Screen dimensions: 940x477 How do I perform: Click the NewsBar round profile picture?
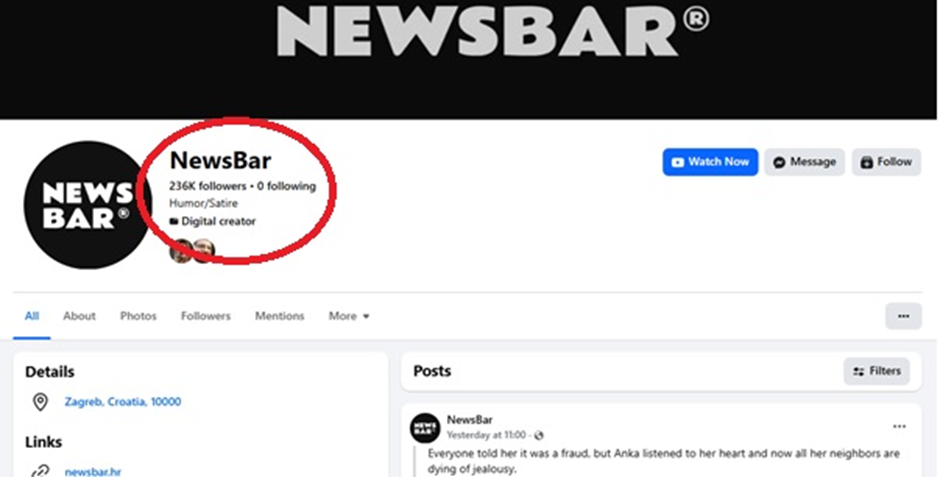[x=87, y=204]
